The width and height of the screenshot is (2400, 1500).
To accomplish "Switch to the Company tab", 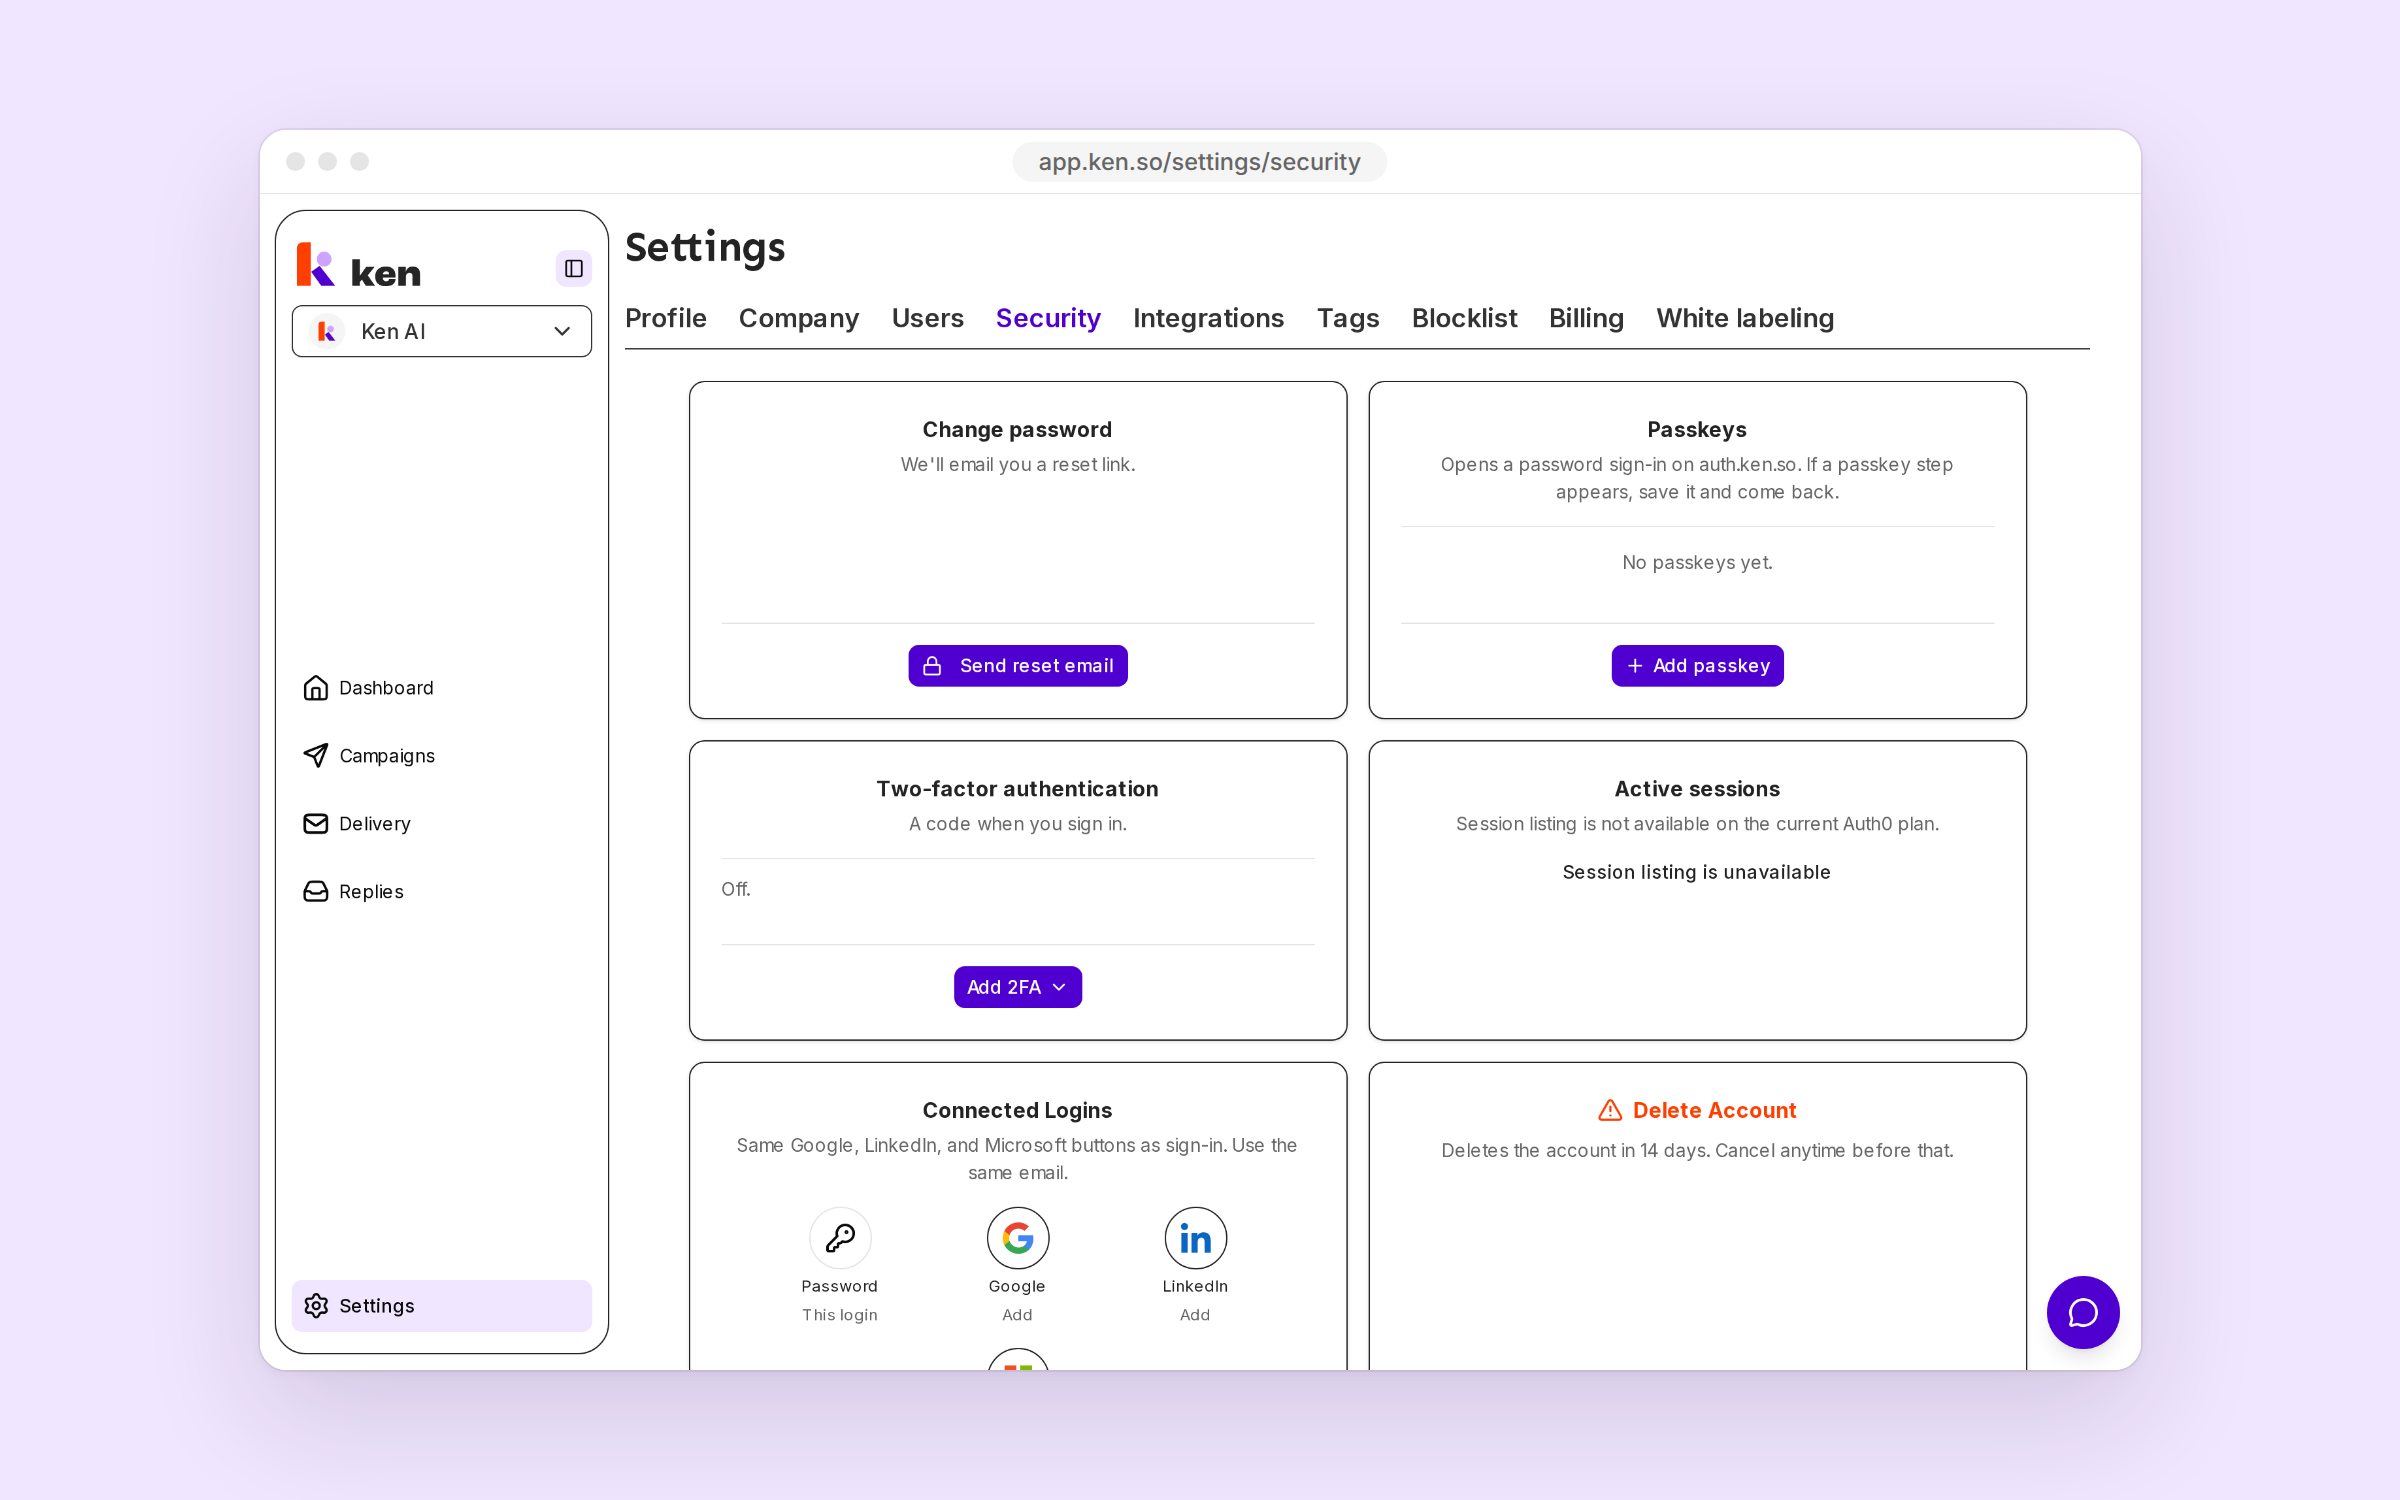I will tap(799, 318).
